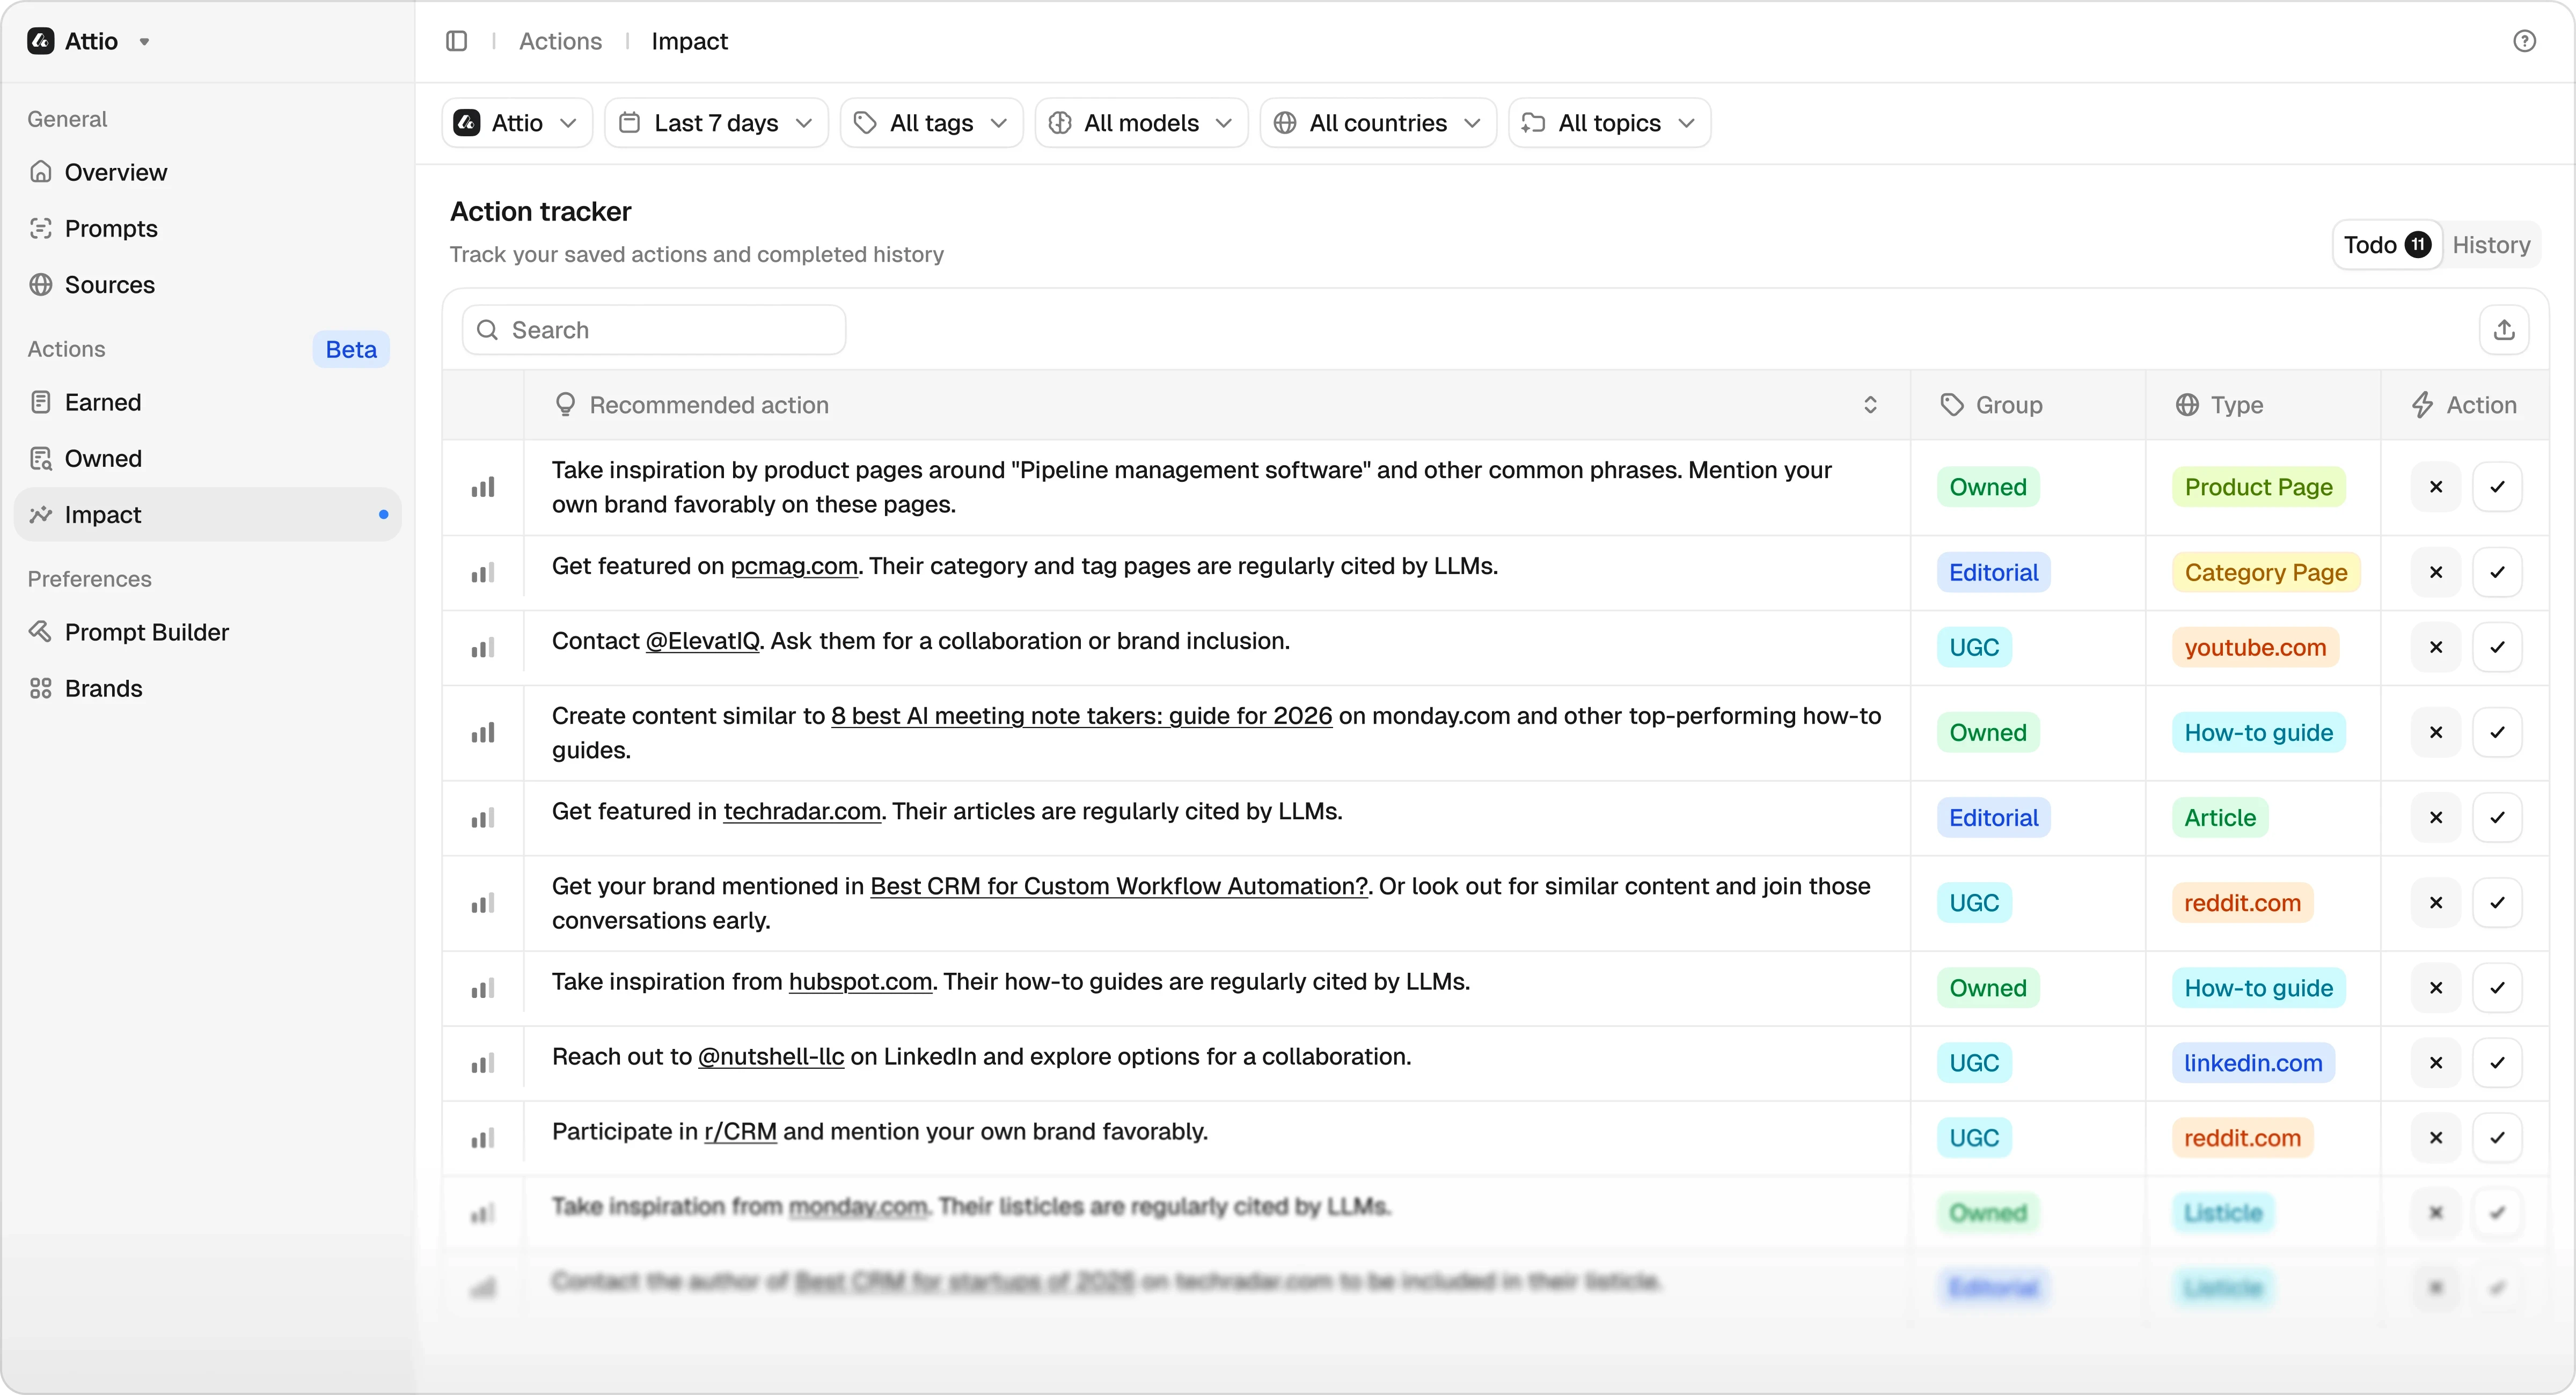The width and height of the screenshot is (2576, 1395).
Task: Dismiss the @ElevatIQ contact action
Action: click(x=2435, y=647)
